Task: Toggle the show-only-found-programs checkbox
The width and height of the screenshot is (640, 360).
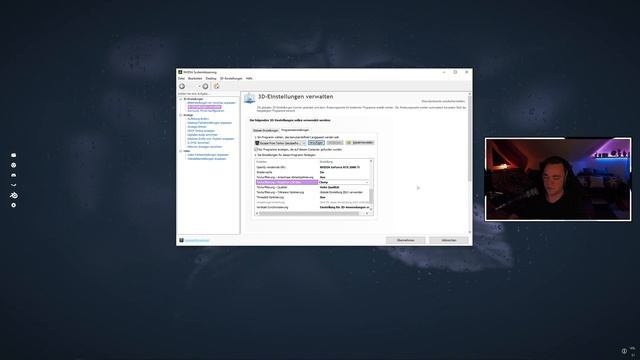Action: click(x=256, y=149)
